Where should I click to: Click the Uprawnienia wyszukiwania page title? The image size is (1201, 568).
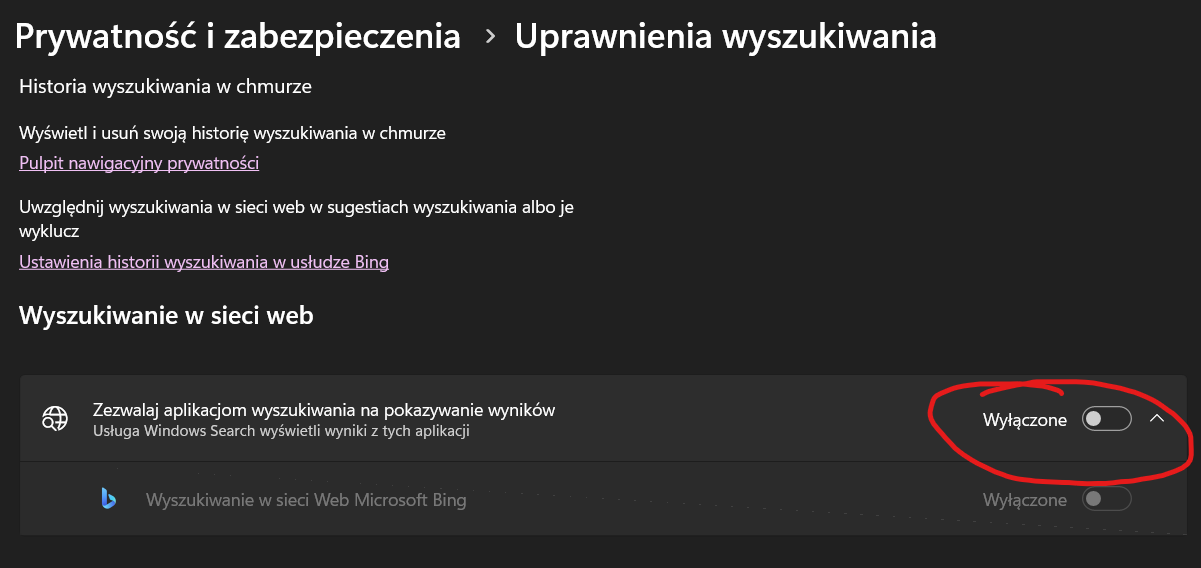coord(725,37)
